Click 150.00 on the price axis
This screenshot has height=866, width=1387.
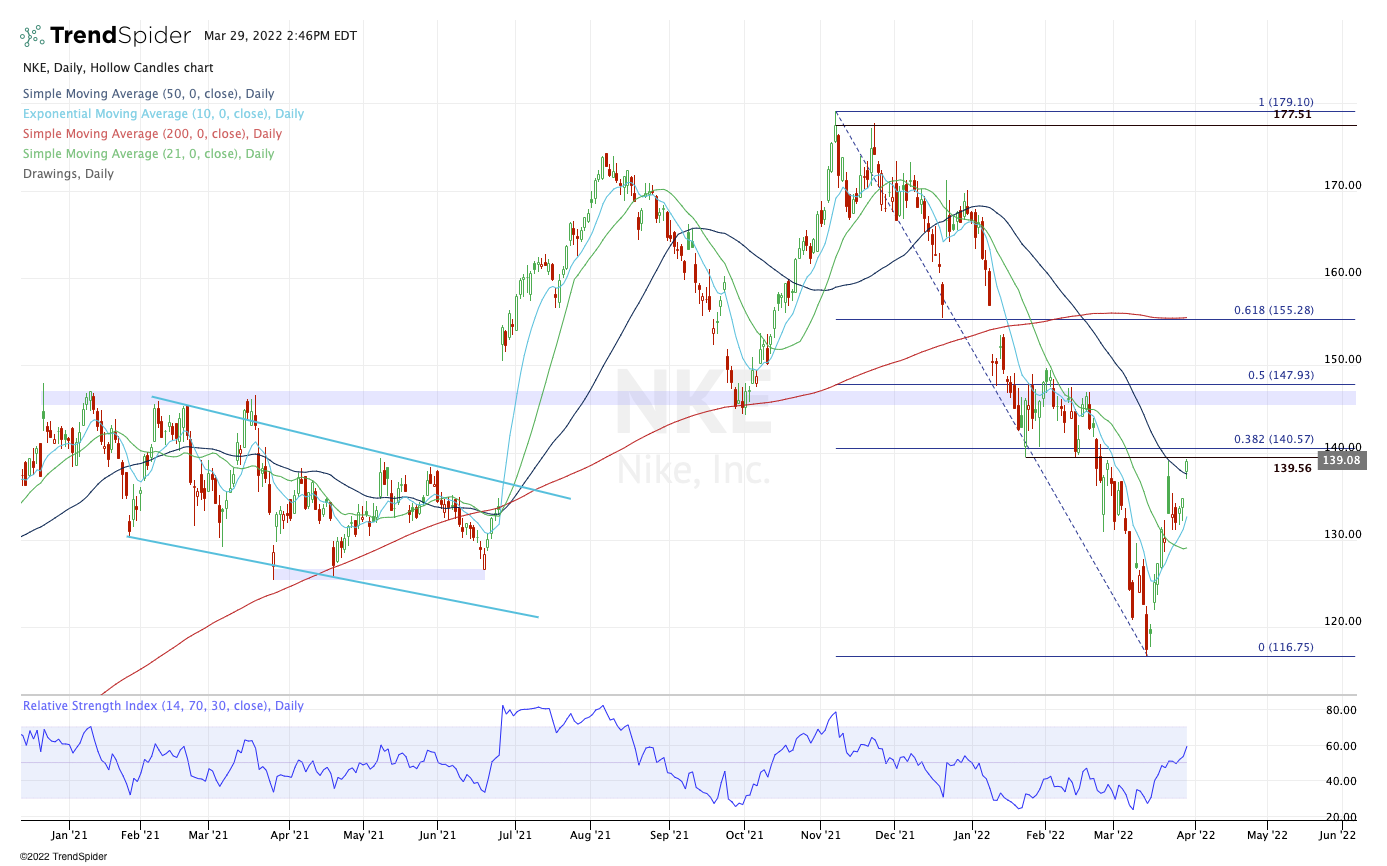click(1345, 359)
